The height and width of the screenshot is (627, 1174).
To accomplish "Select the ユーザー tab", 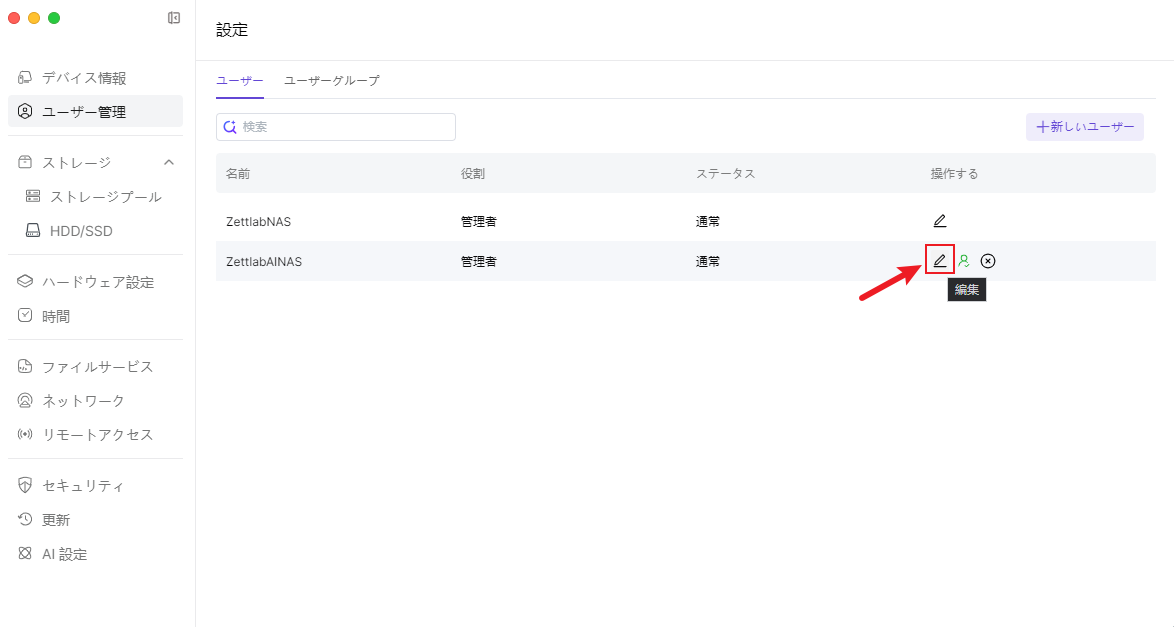I will (x=240, y=80).
